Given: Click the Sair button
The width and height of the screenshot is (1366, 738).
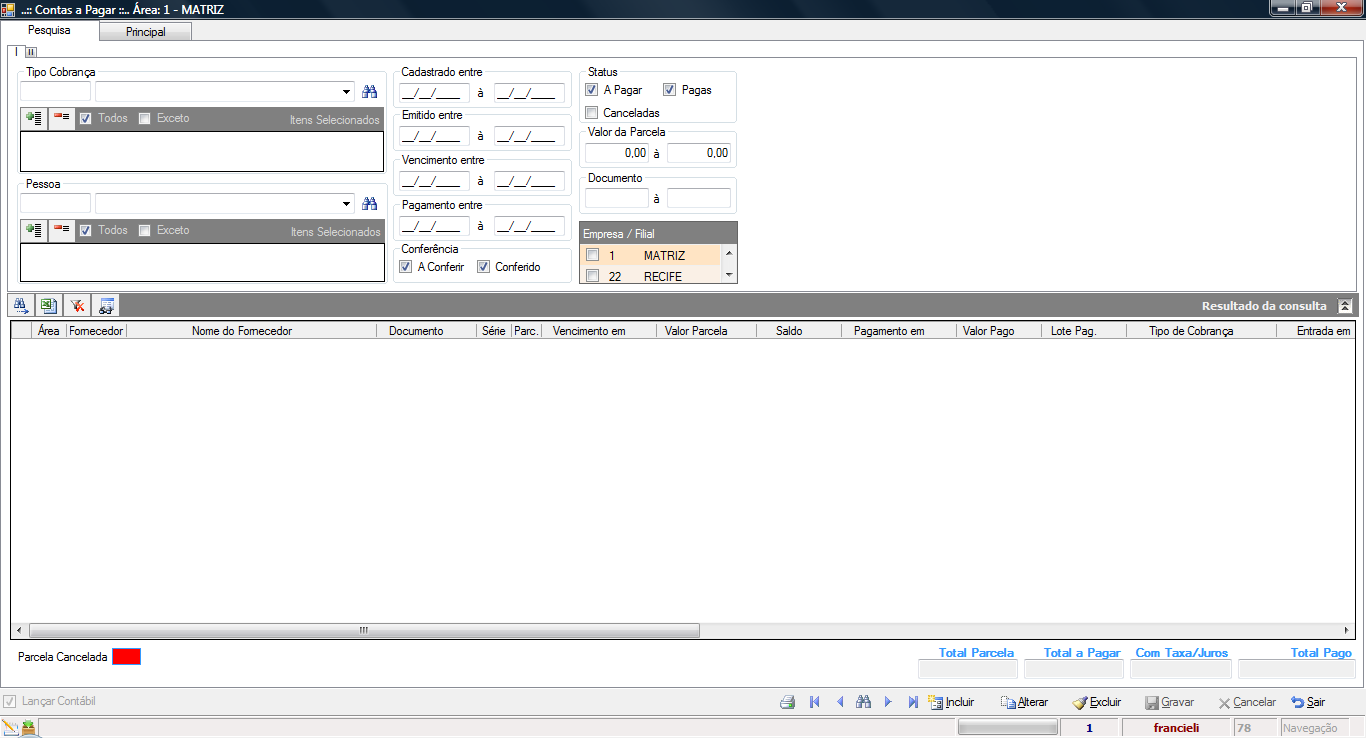Looking at the screenshot, I should (x=1308, y=702).
